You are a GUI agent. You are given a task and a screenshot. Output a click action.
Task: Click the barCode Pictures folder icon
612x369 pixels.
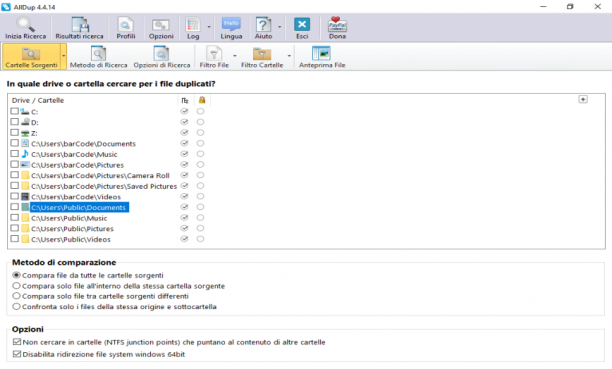point(25,164)
